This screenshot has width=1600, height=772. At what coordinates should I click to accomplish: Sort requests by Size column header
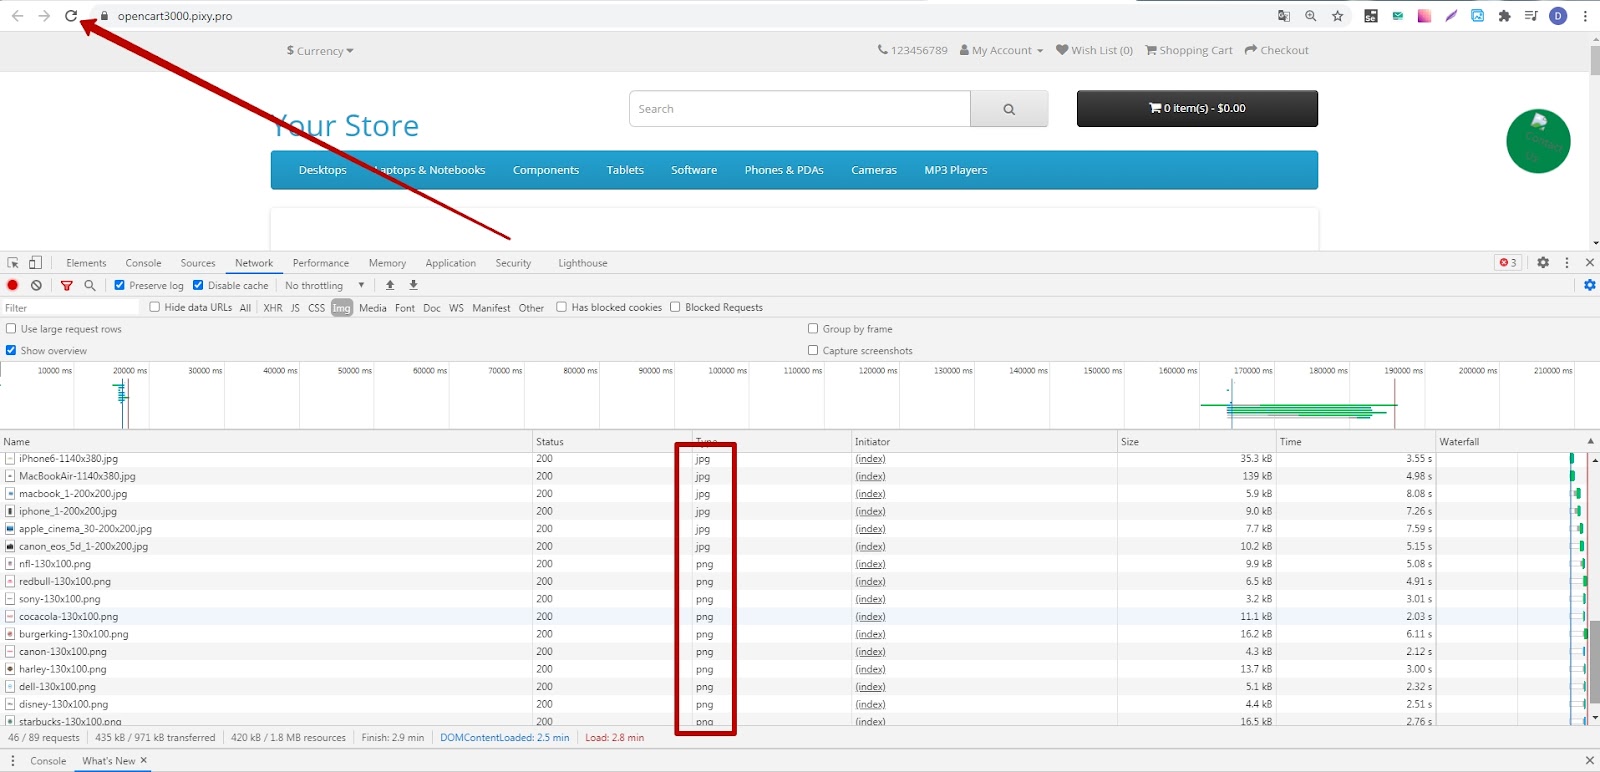(x=1197, y=441)
